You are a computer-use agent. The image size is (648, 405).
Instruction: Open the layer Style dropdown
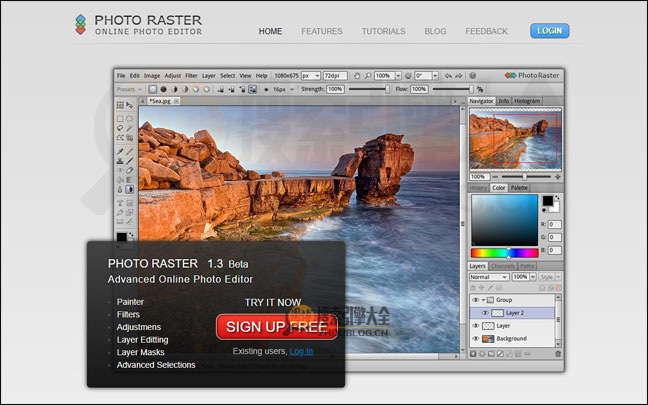[x=550, y=277]
